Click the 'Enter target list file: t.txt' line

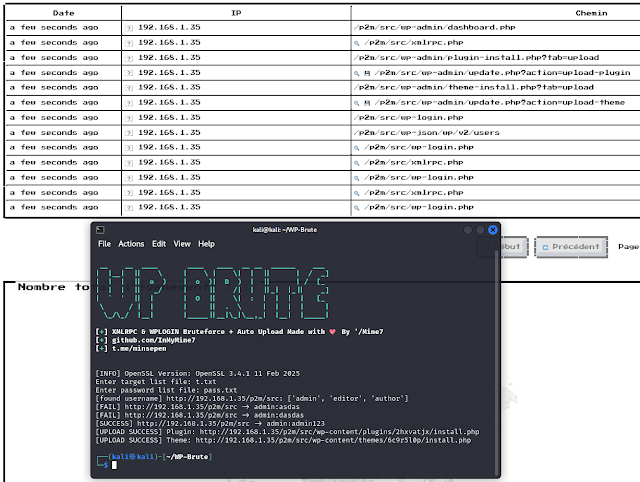pyautogui.click(x=156, y=382)
